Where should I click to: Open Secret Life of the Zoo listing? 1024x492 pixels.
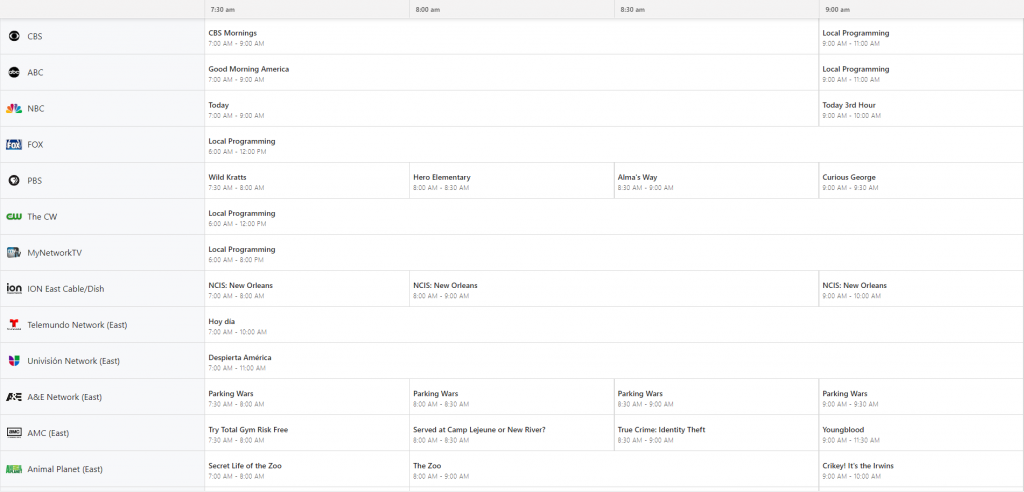point(307,469)
